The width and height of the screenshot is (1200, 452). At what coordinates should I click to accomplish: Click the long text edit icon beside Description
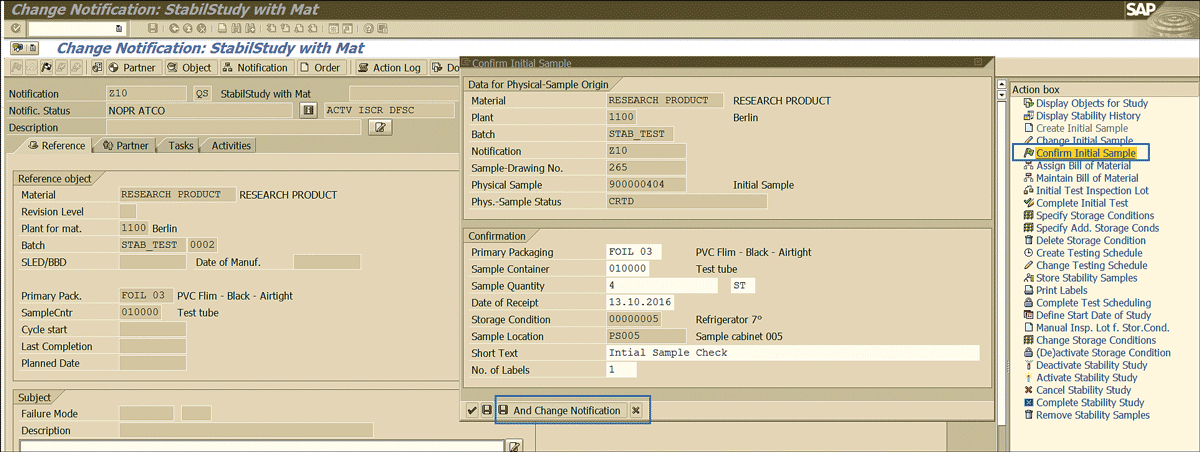(x=380, y=127)
